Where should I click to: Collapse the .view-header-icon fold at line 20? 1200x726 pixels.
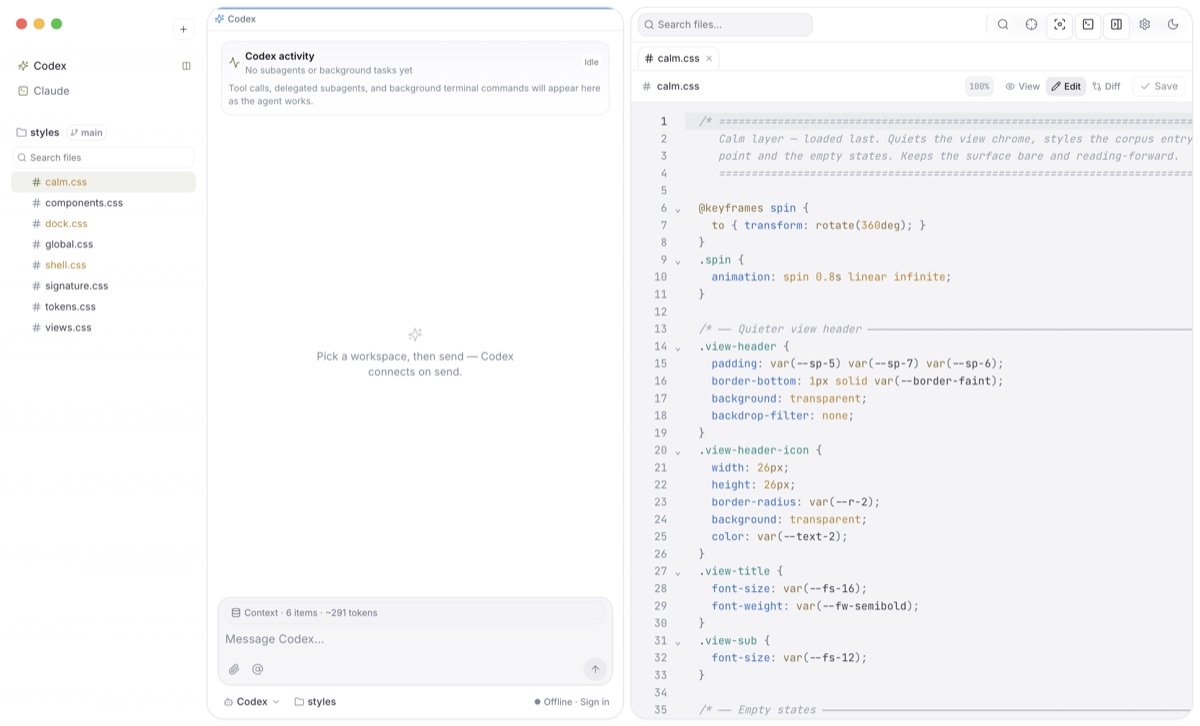tap(678, 451)
